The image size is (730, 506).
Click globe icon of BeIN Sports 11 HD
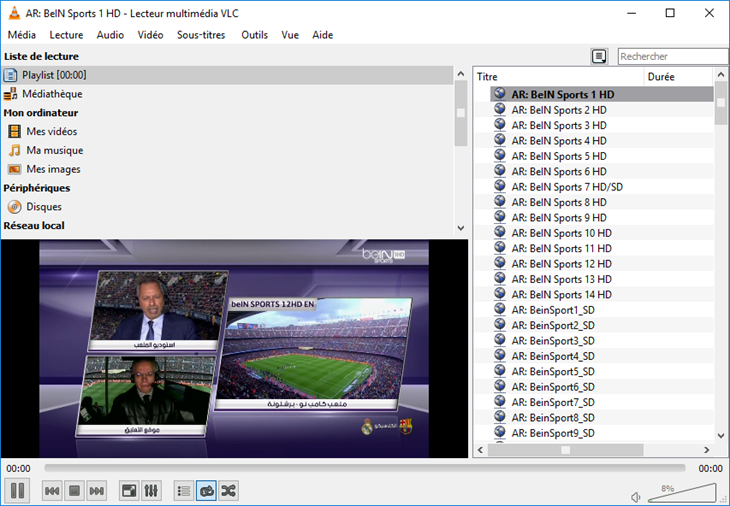500,247
